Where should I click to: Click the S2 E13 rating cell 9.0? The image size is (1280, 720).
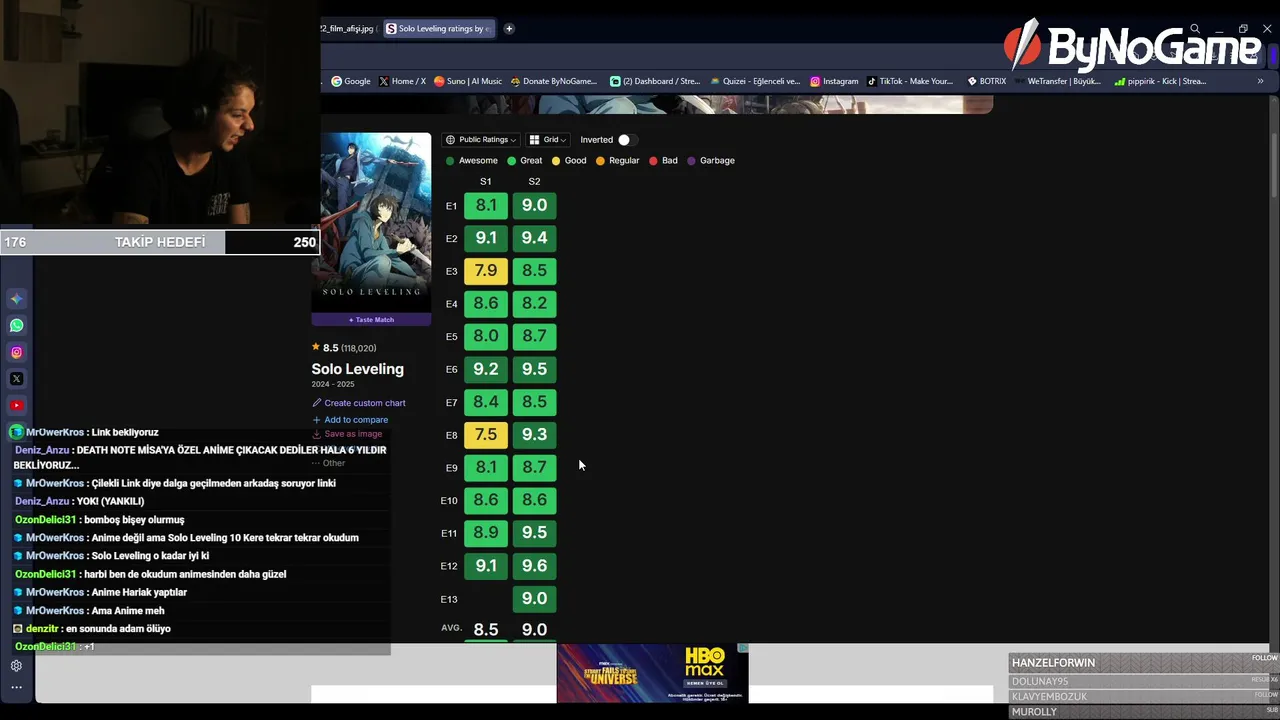[534, 599]
